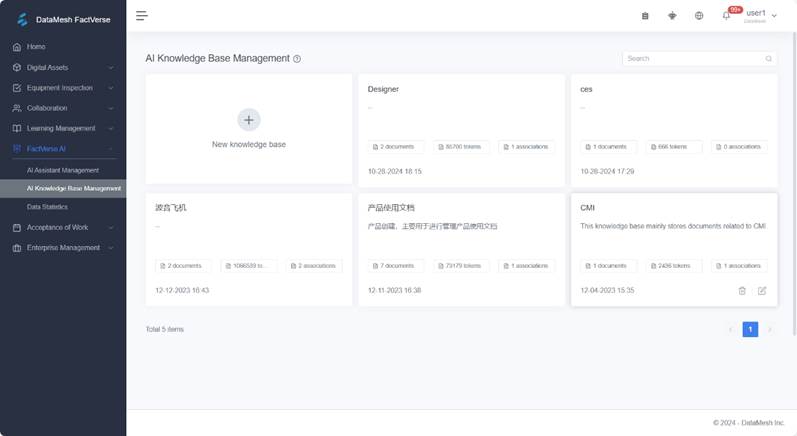Expand the Equipment Inspection menu
The height and width of the screenshot is (436, 797).
(63, 88)
